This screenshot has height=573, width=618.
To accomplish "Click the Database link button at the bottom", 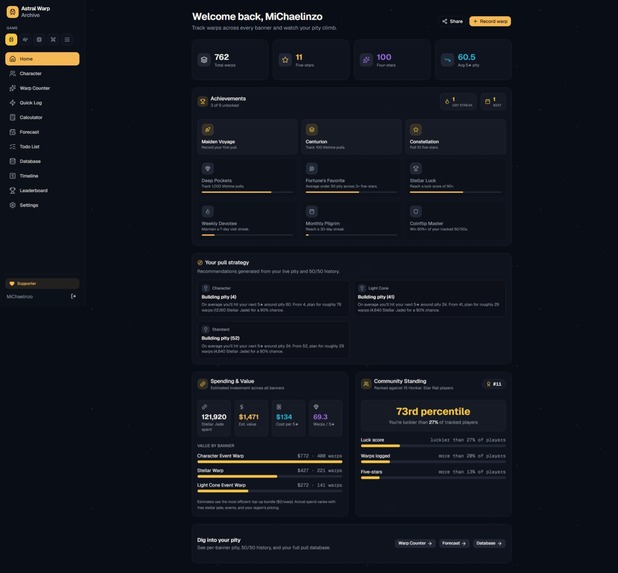I will coord(489,543).
